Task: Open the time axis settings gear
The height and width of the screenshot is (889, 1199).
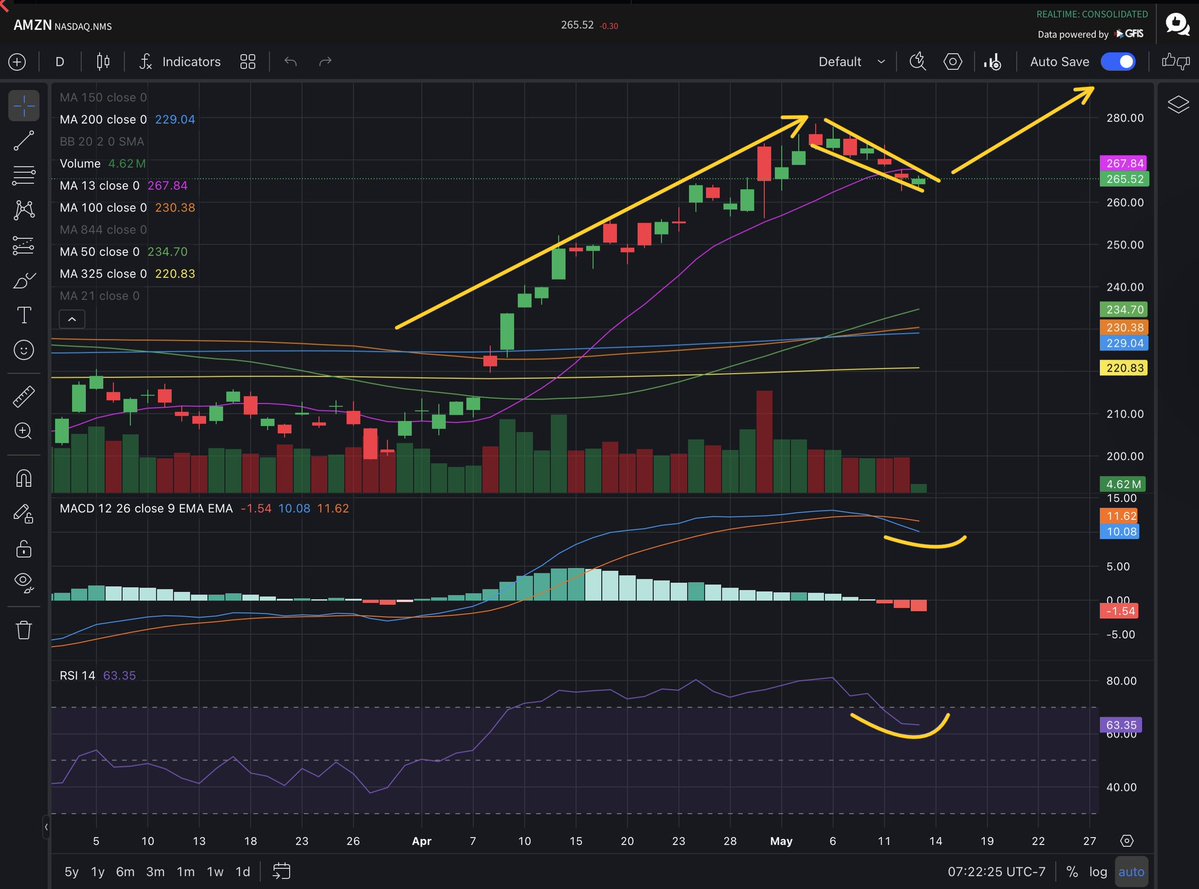Action: pyautogui.click(x=1126, y=841)
